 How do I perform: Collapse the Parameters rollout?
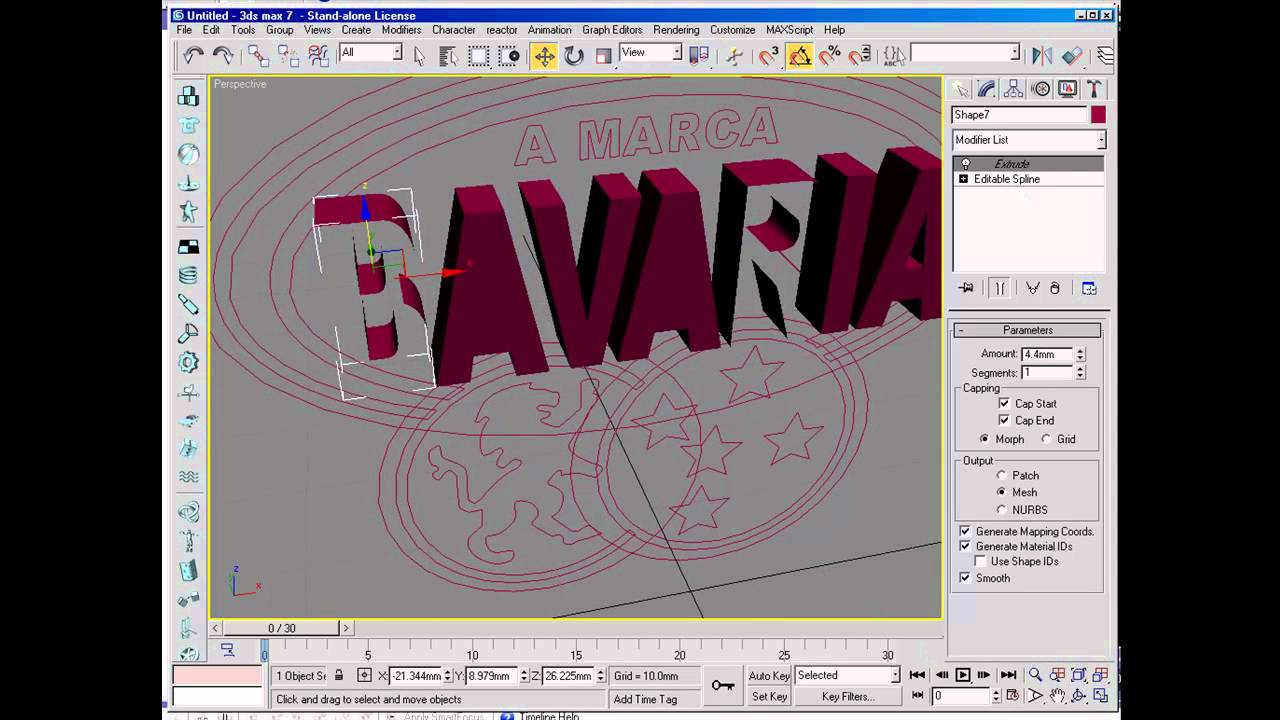[1028, 330]
